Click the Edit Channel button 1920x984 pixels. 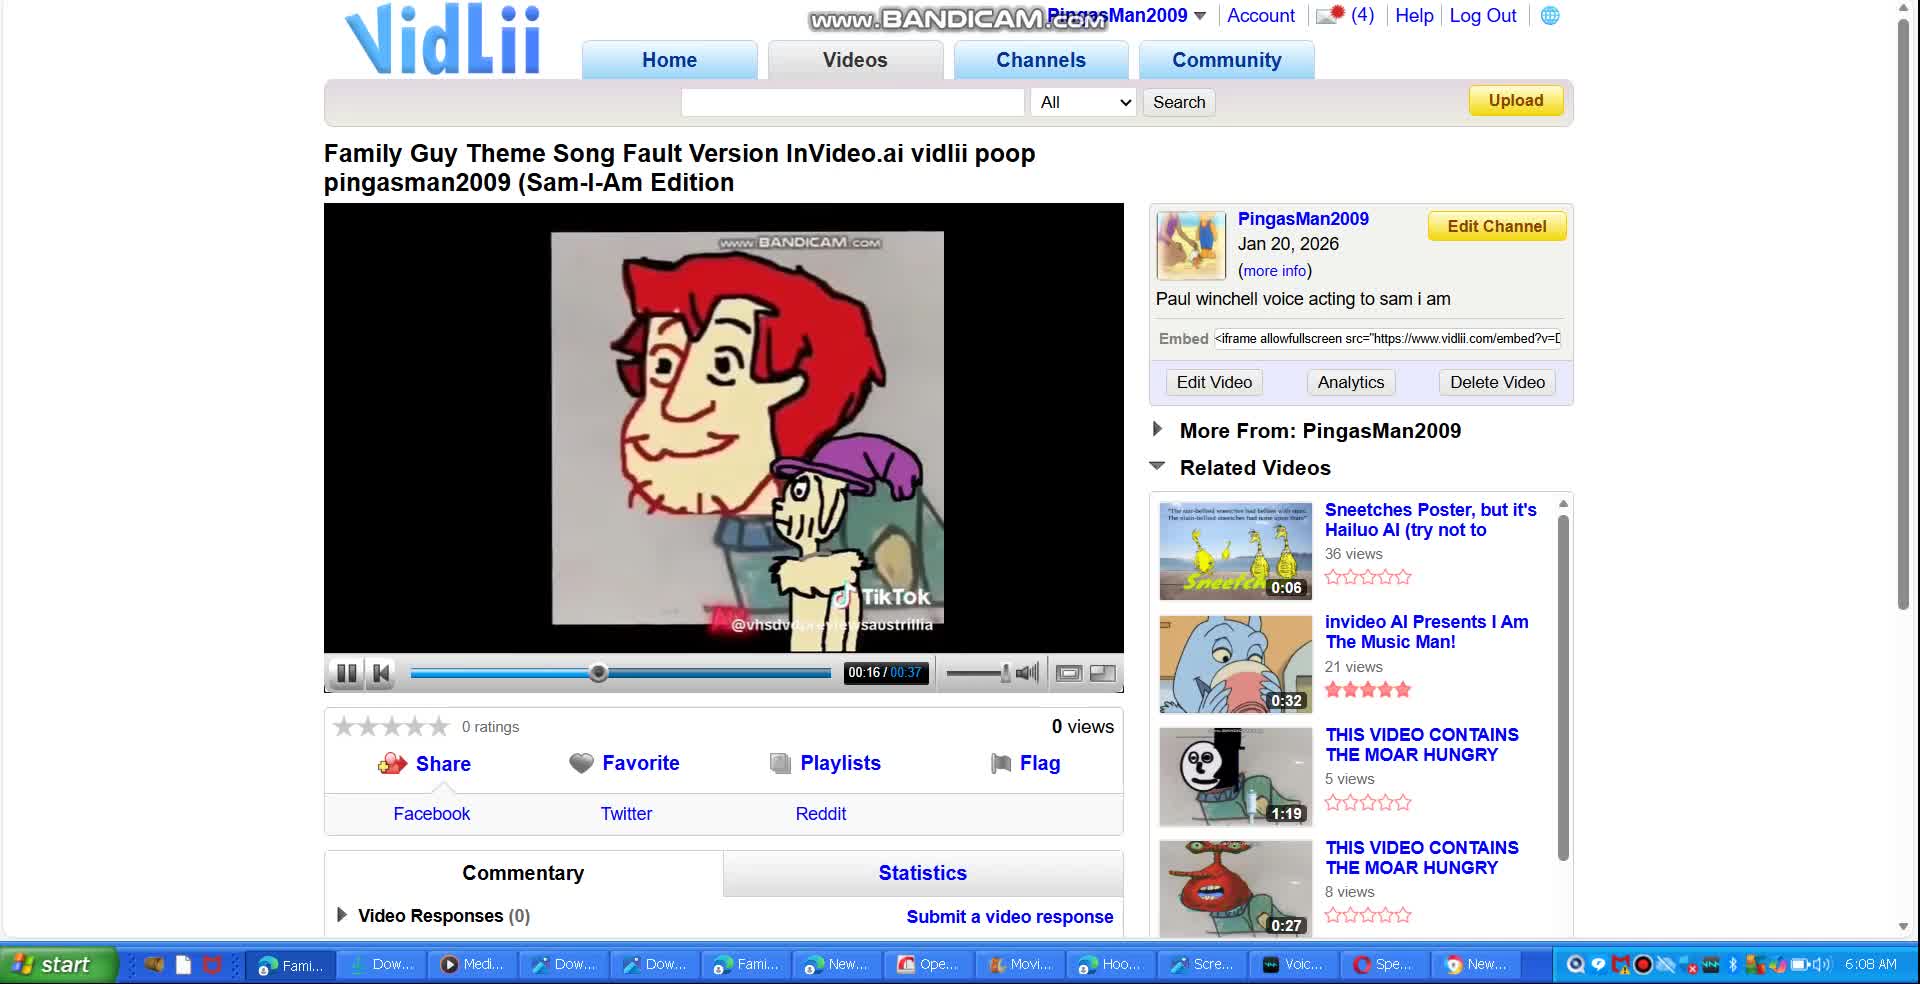pyautogui.click(x=1496, y=226)
